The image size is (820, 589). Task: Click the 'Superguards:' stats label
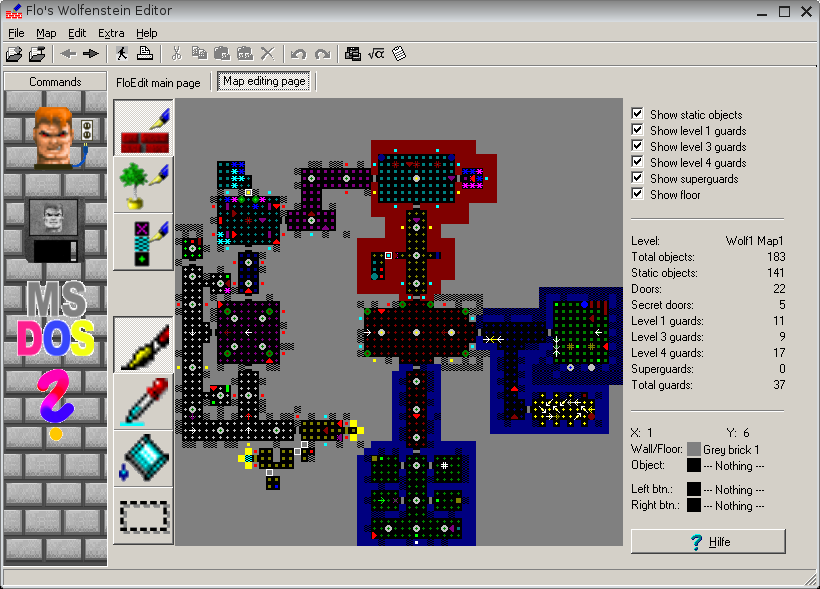tap(662, 369)
